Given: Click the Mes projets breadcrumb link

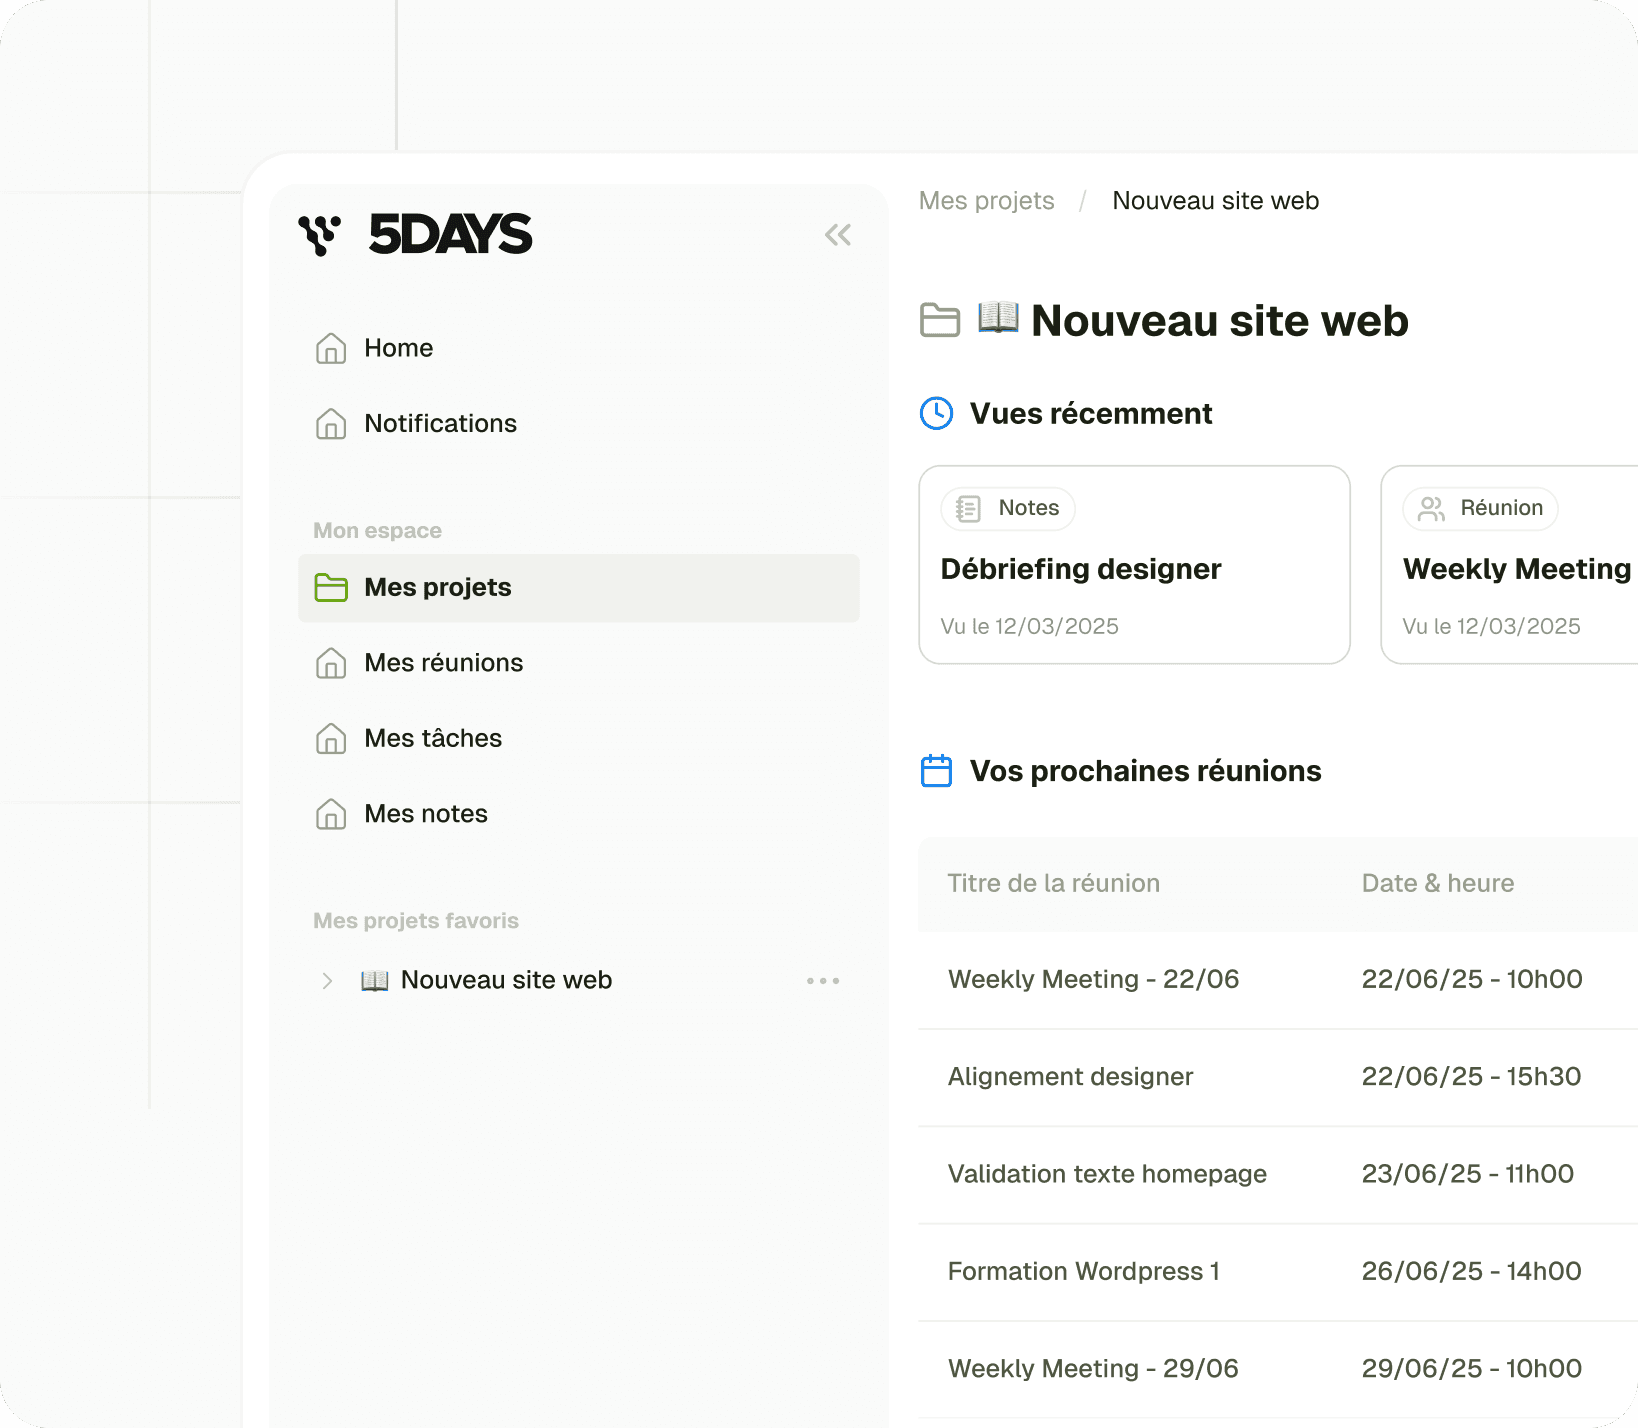Looking at the screenshot, I should (986, 200).
